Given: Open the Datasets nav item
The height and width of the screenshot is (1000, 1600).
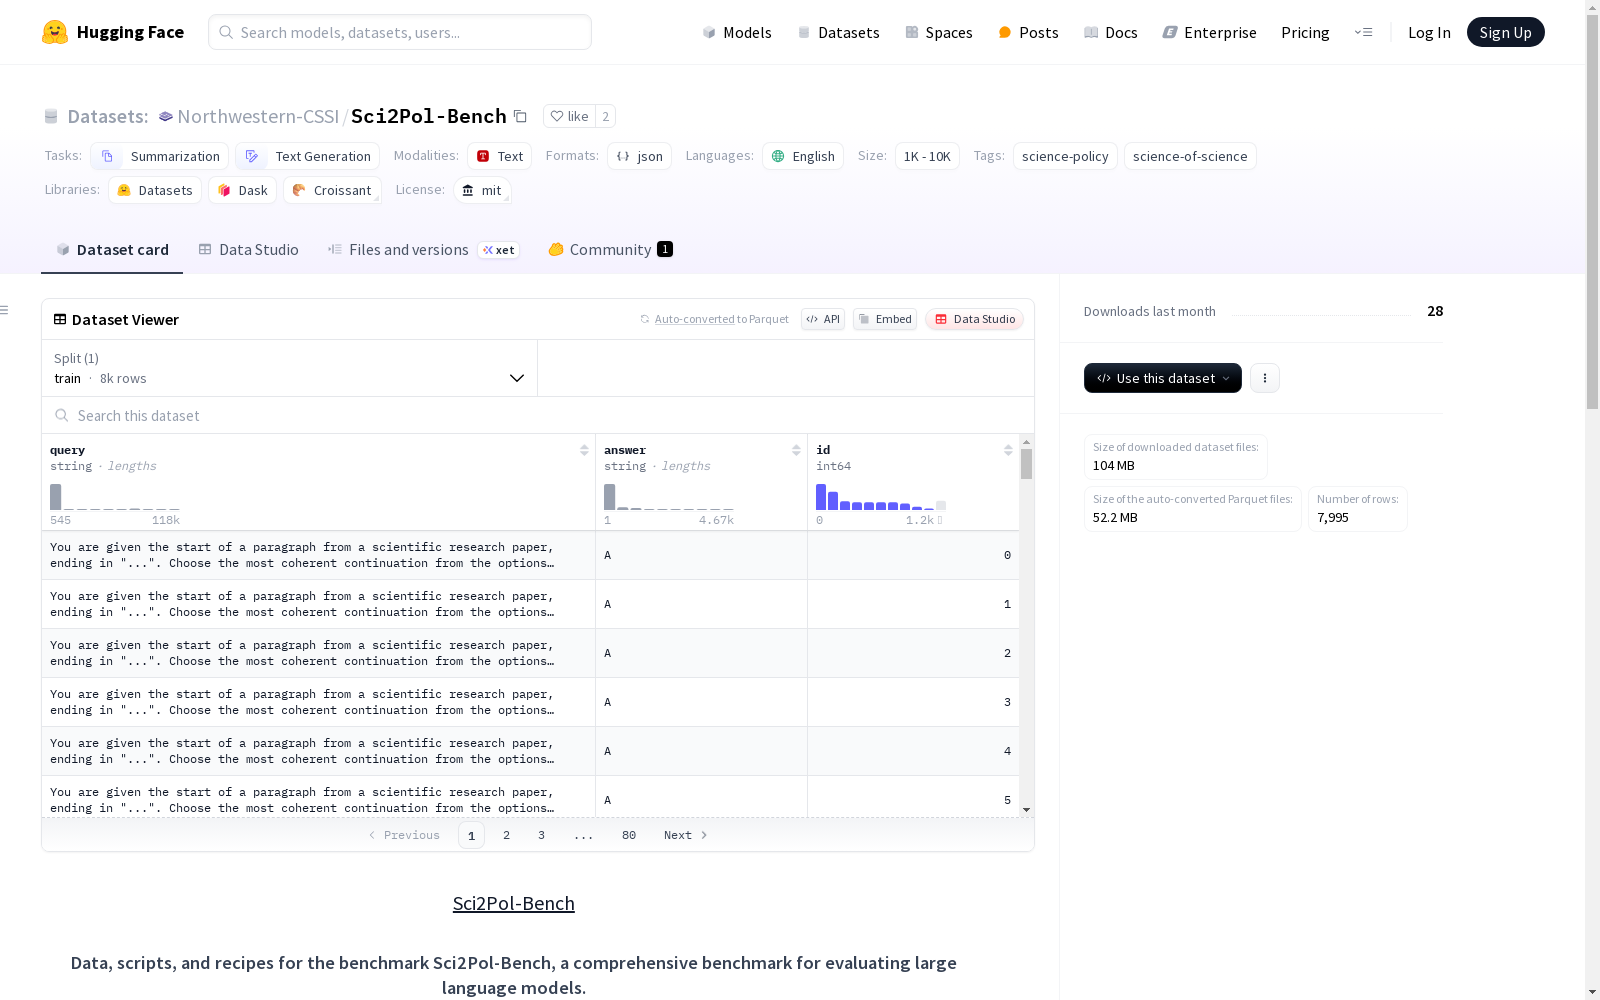Looking at the screenshot, I should coord(838,32).
